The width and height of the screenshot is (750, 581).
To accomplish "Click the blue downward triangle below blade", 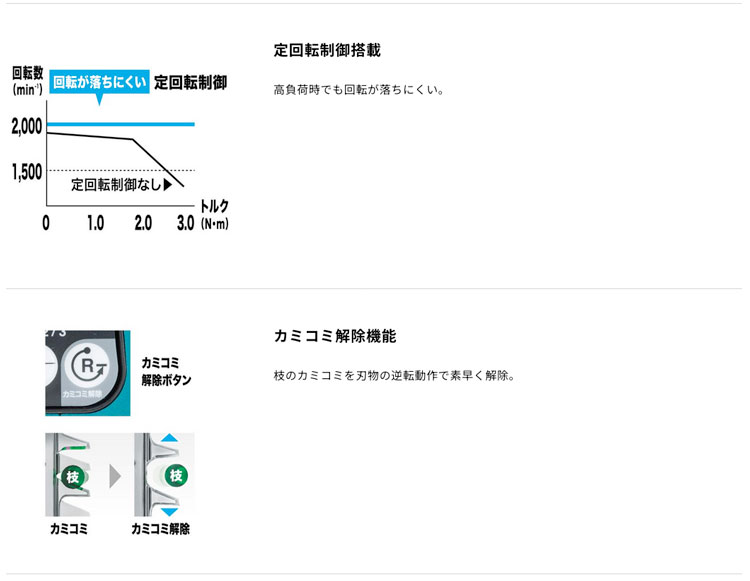I will pos(169,512).
